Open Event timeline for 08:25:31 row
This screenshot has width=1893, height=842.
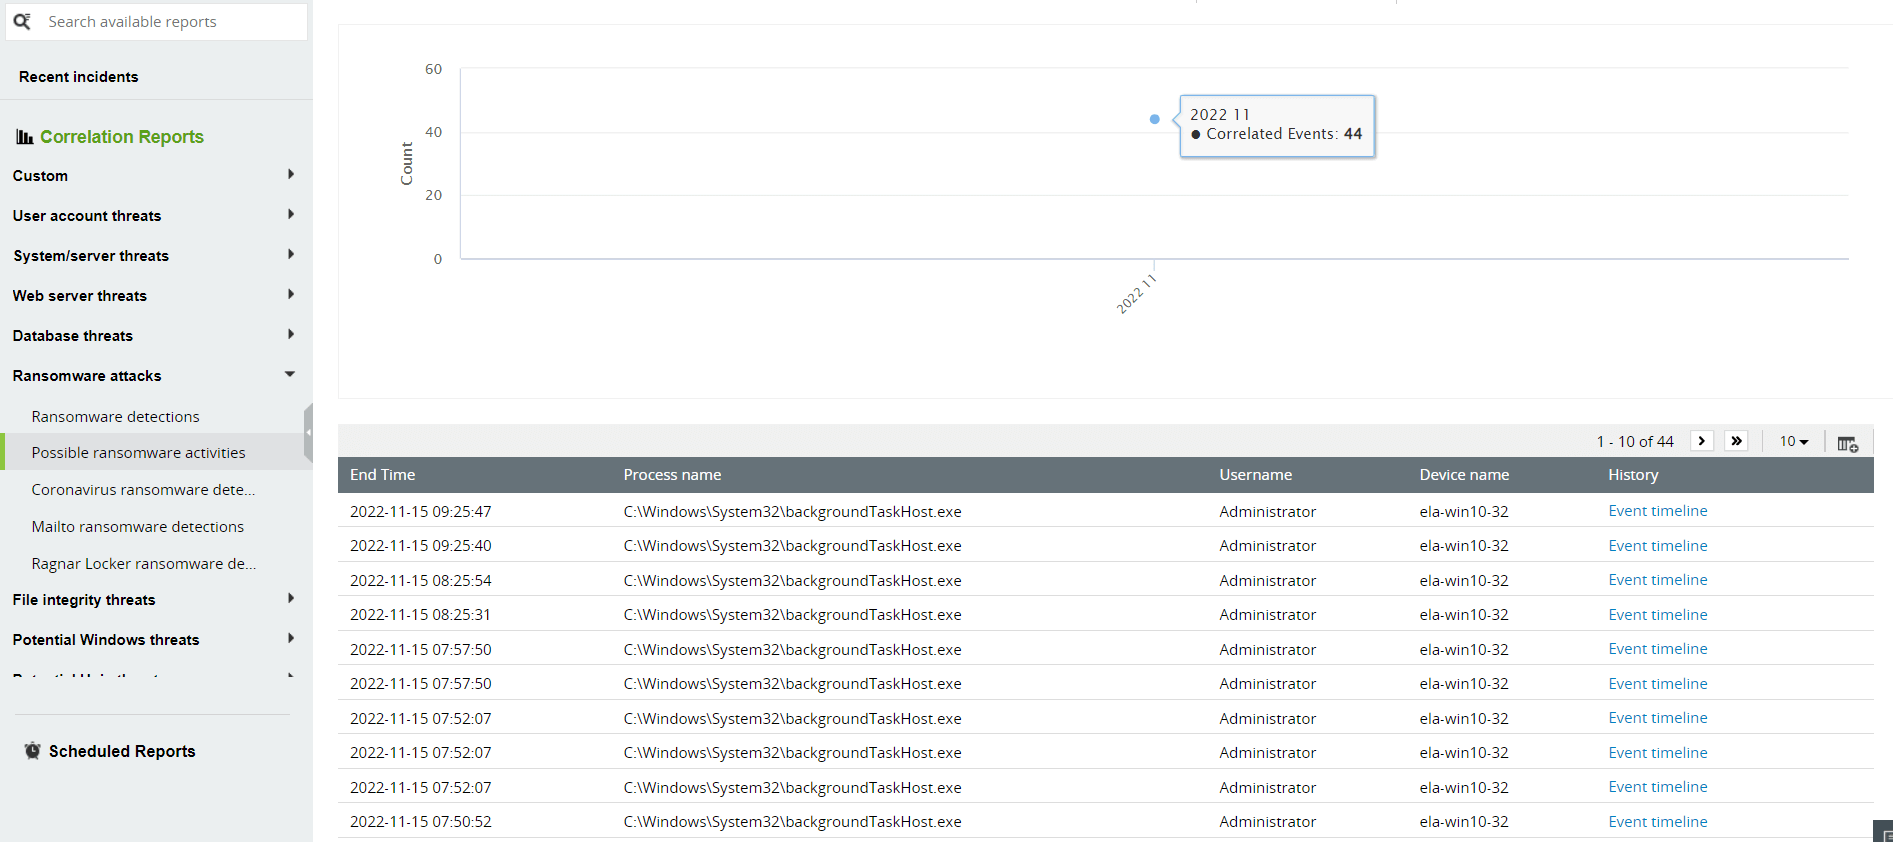pyautogui.click(x=1657, y=615)
